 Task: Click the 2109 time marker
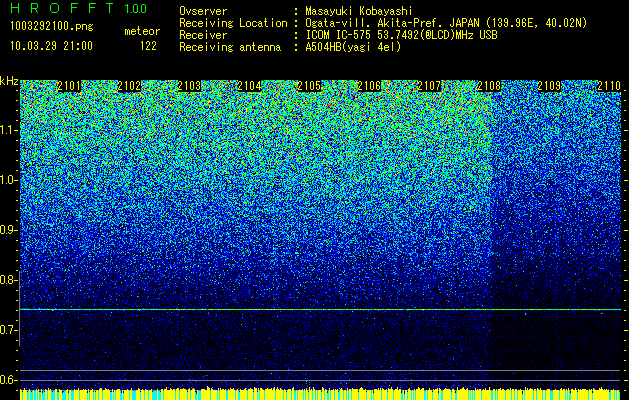pyautogui.click(x=549, y=86)
